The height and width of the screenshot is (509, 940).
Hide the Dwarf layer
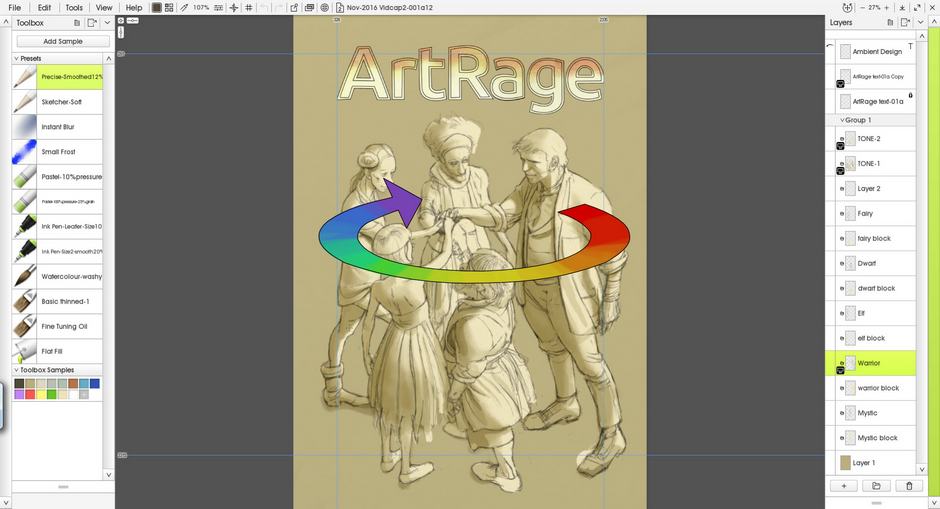coord(842,263)
